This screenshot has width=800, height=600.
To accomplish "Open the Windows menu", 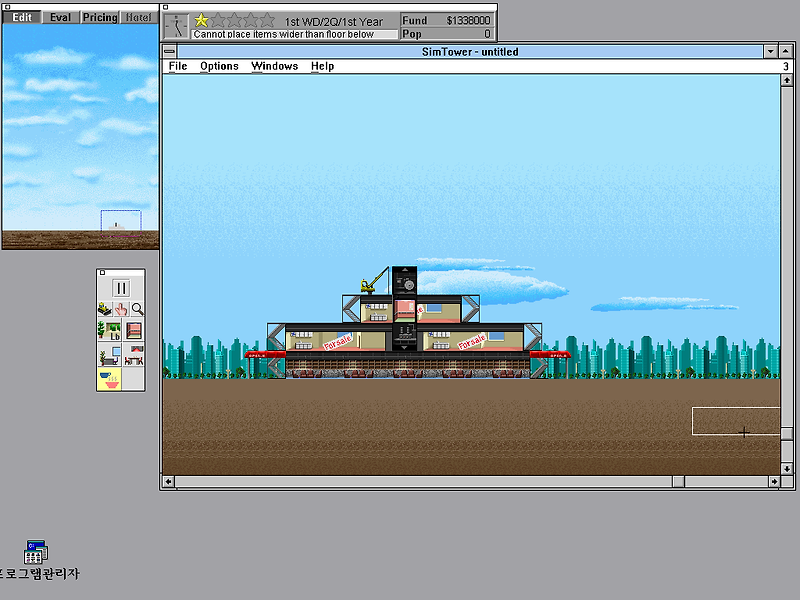I will click(x=274, y=66).
